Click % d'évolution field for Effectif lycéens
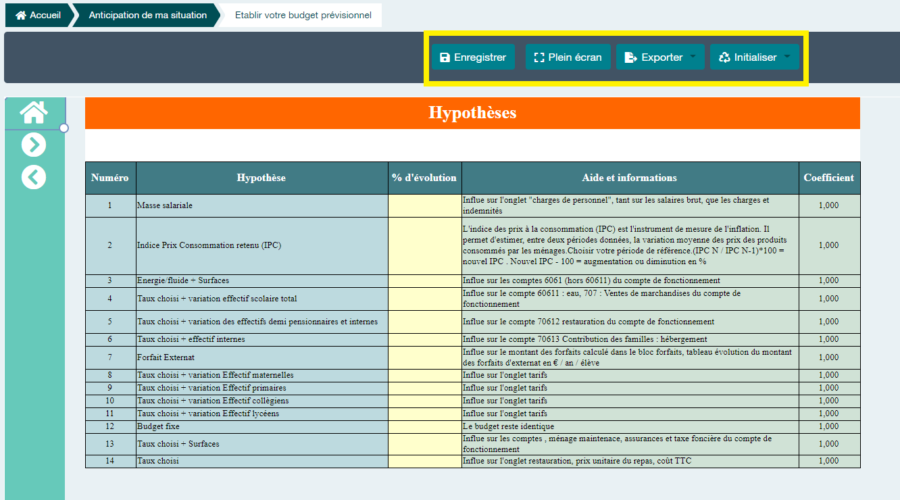The width and height of the screenshot is (900, 500). tap(425, 414)
